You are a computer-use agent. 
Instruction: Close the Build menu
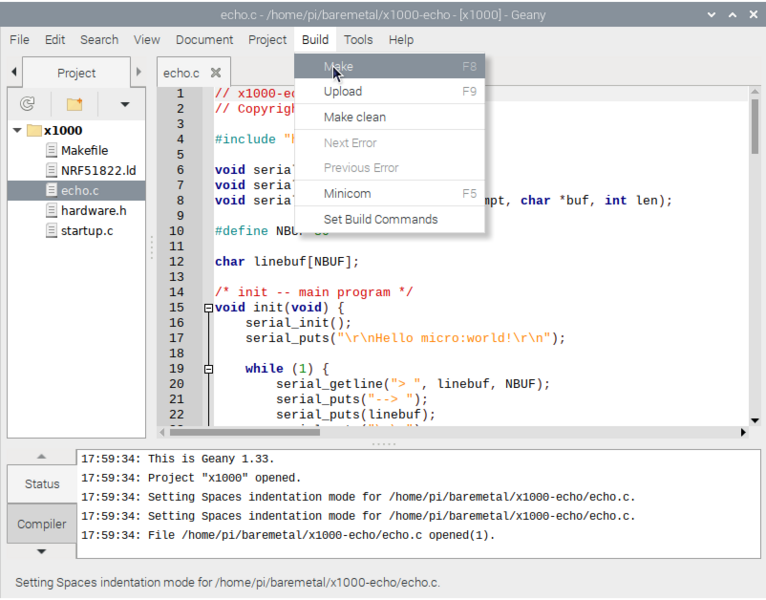point(315,40)
